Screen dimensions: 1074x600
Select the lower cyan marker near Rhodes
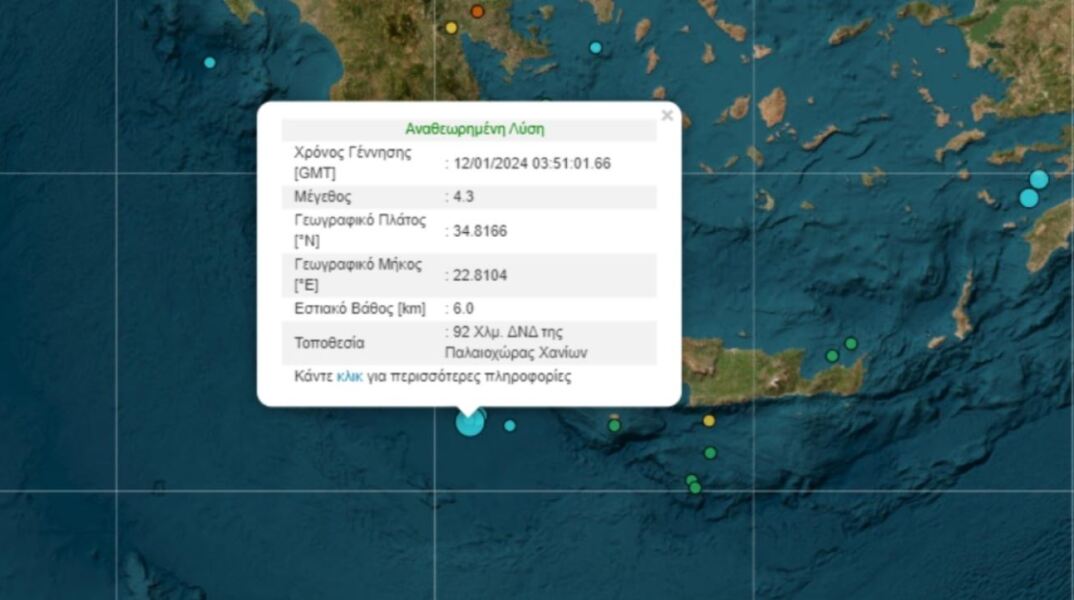pyautogui.click(x=1028, y=198)
